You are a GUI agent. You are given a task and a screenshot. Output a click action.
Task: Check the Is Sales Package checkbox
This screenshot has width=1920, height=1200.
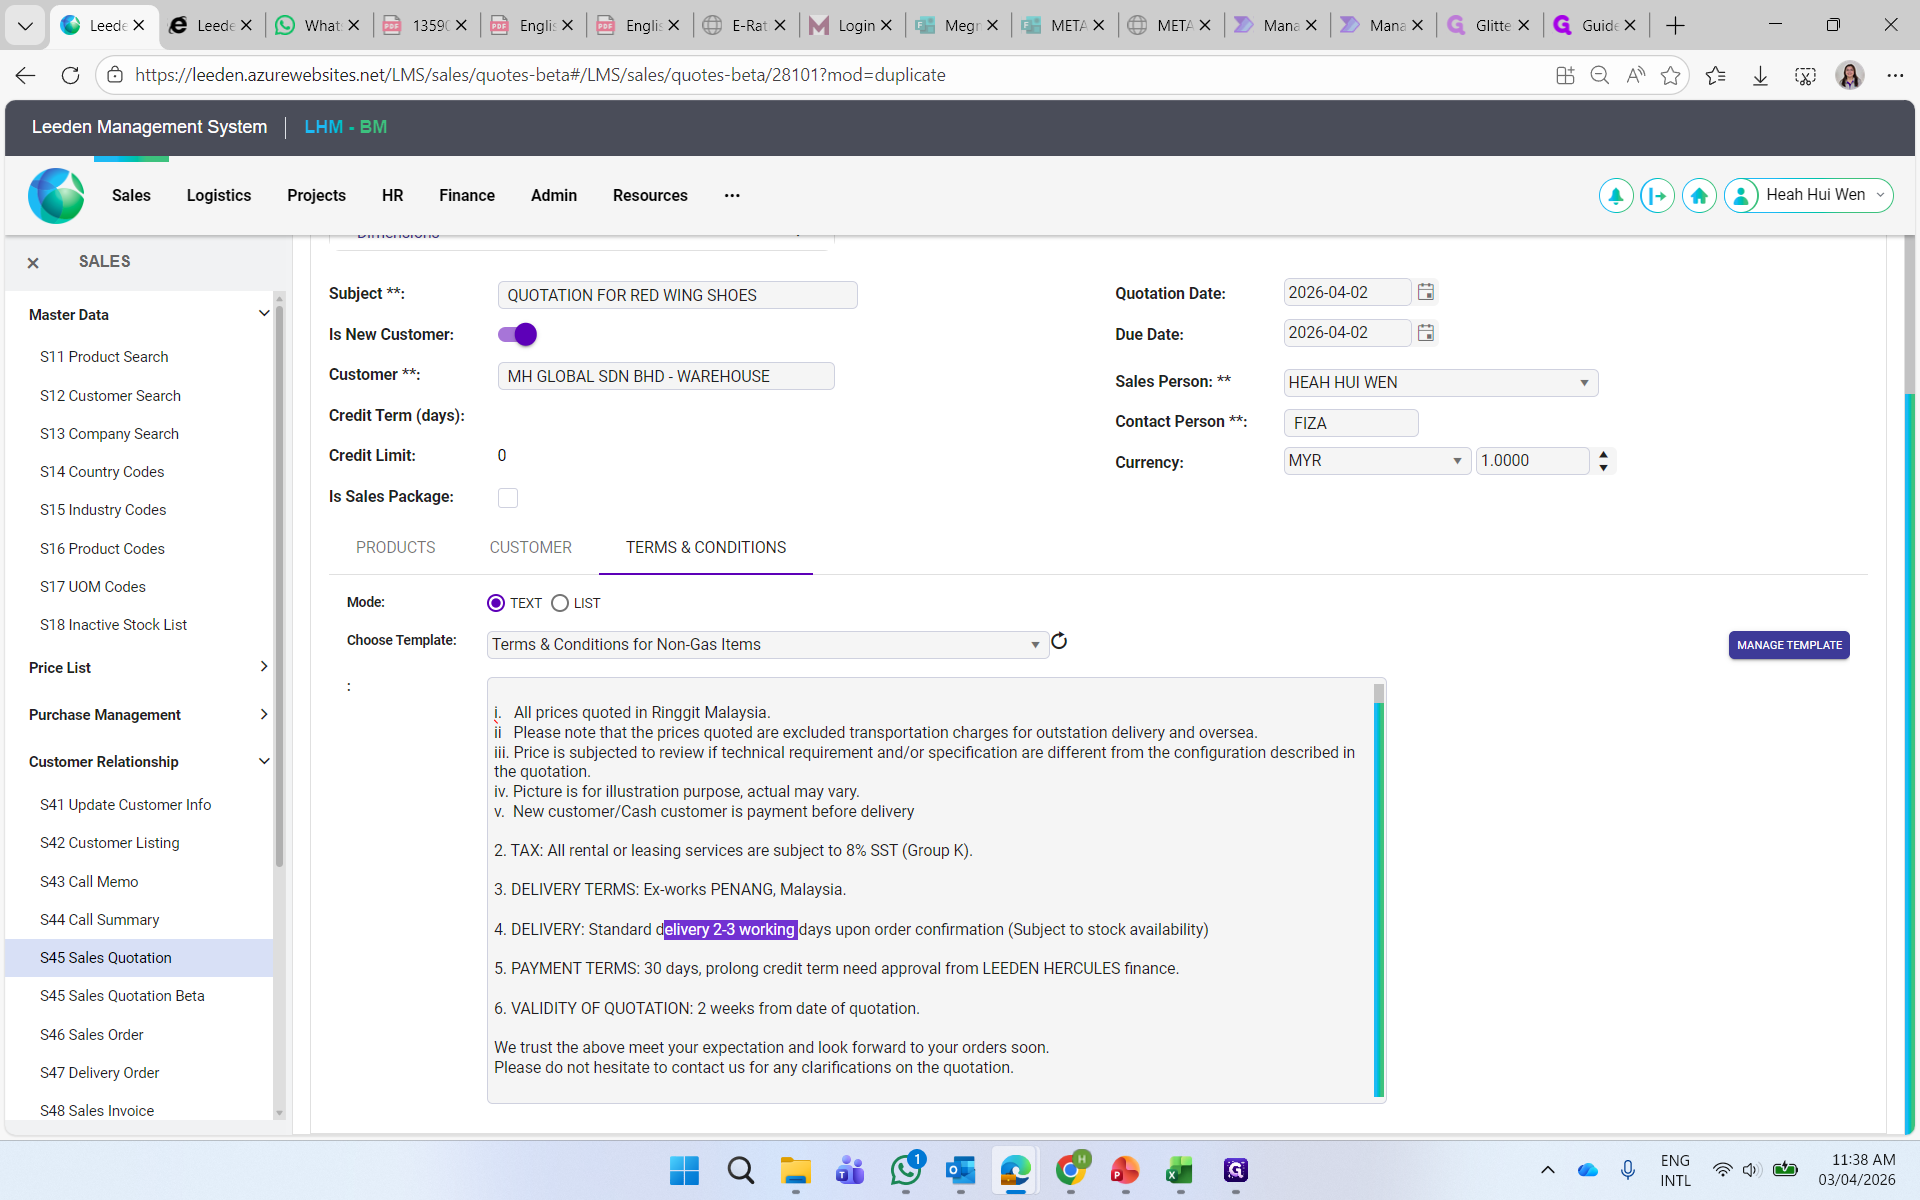click(508, 497)
